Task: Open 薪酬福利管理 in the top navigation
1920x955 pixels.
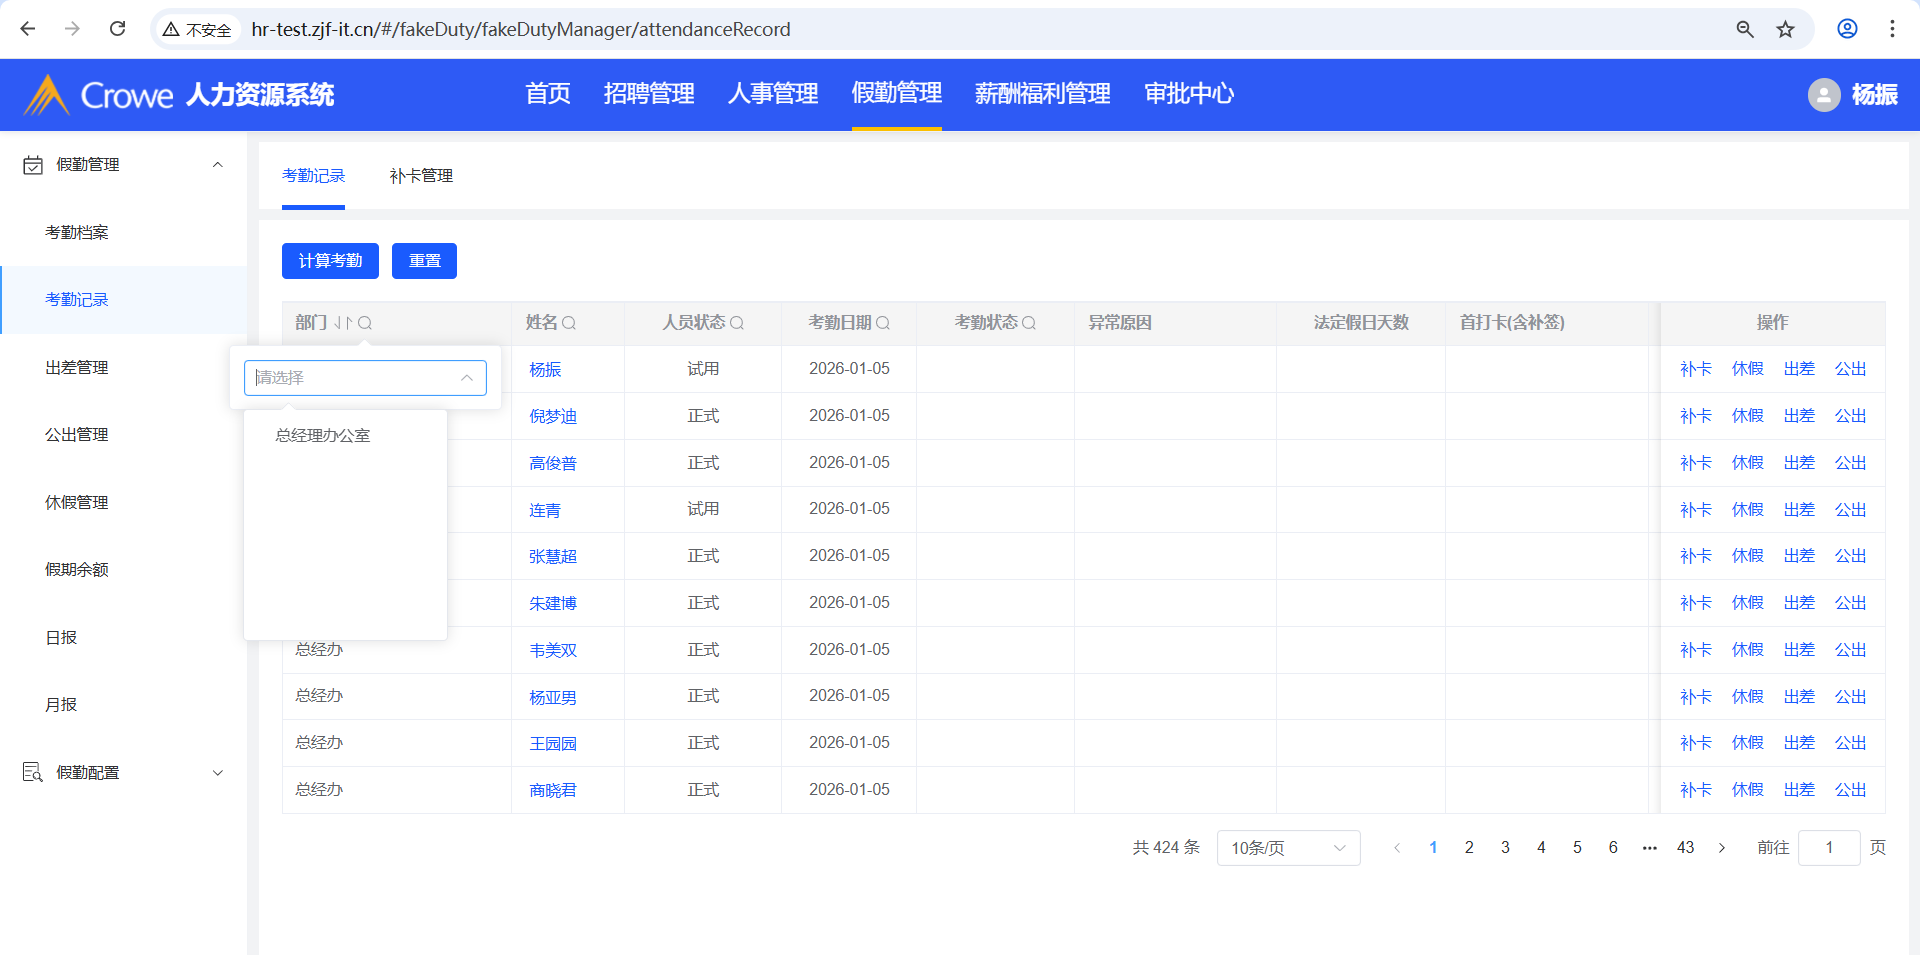Action: point(1042,94)
